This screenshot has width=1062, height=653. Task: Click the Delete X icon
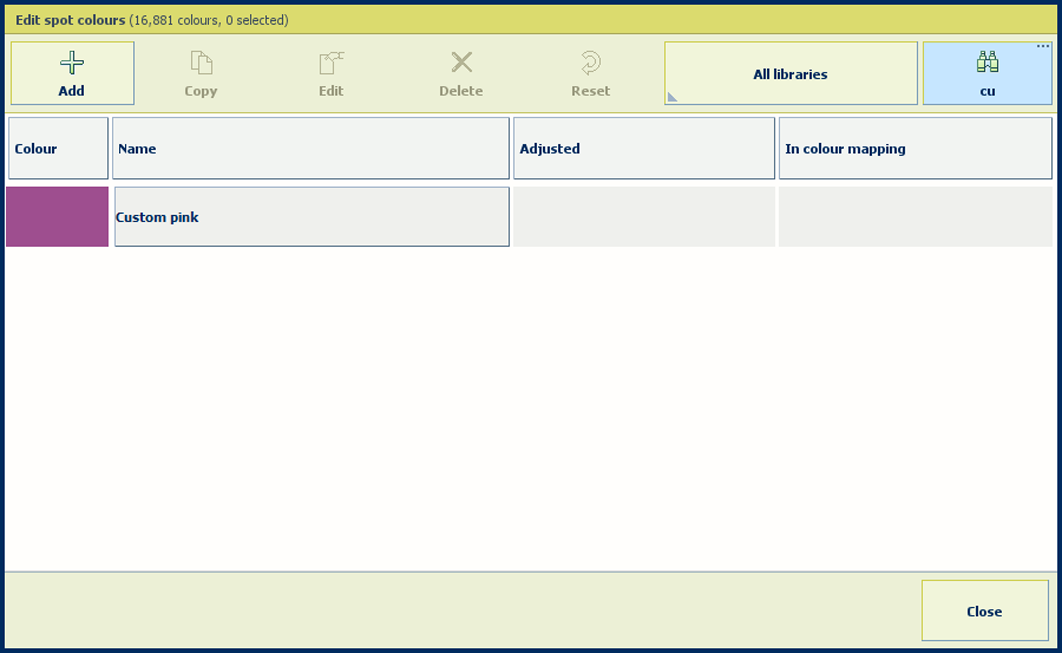click(461, 64)
